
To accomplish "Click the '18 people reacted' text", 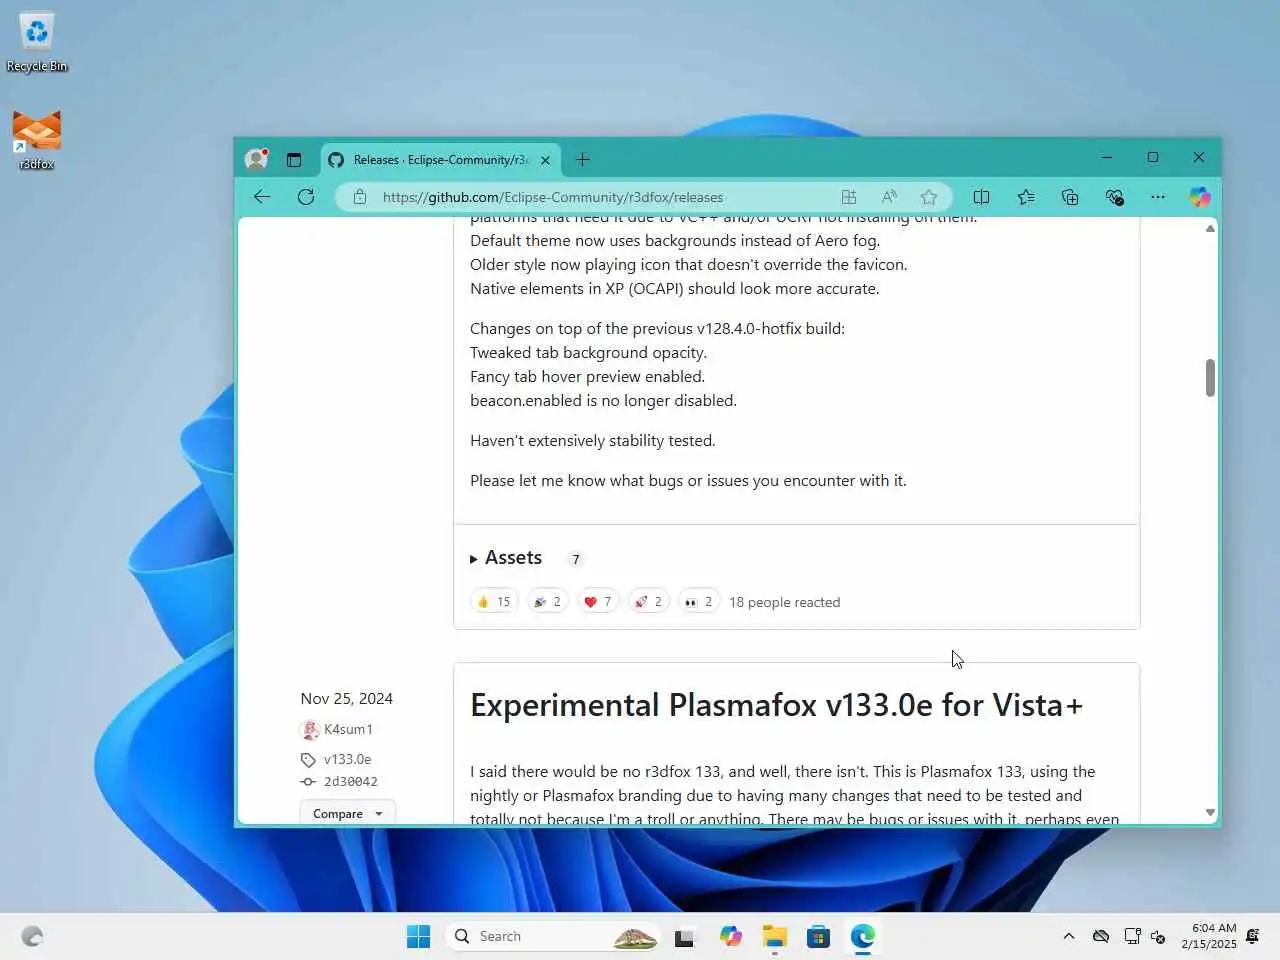I will (x=784, y=602).
